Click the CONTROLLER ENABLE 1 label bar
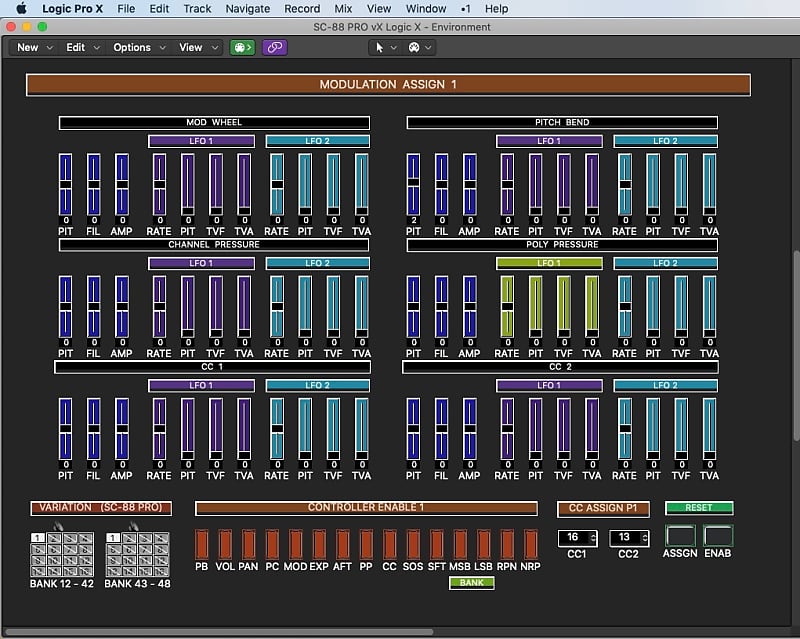800x639 pixels. [366, 508]
